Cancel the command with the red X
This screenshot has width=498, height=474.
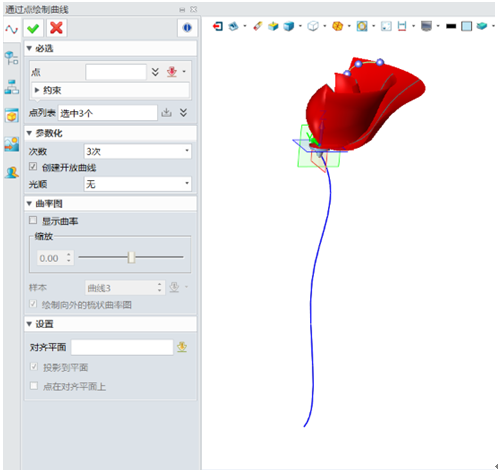click(56, 28)
